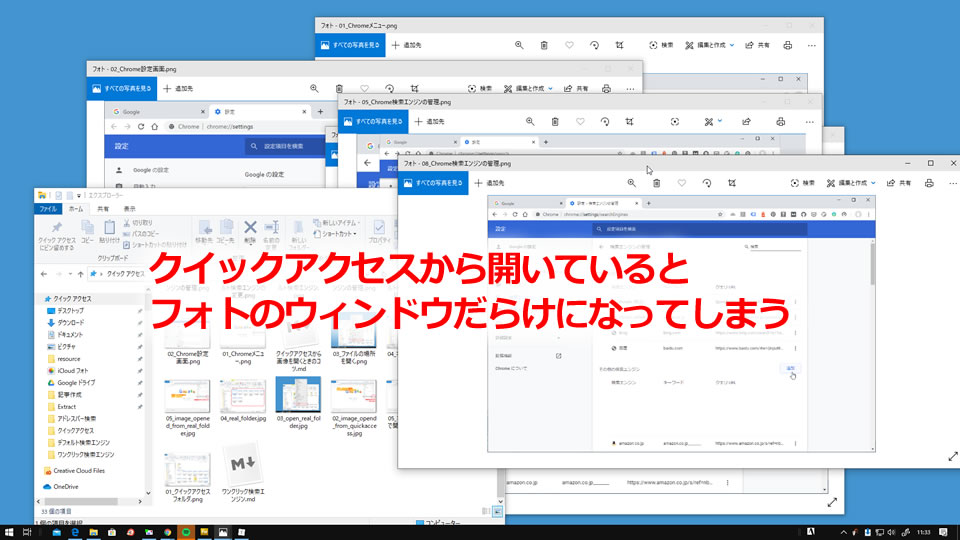This screenshot has height=540, width=960.
Task: Click すべての写真を見る in 02_Chrome設定画面 window
Action: click(121, 88)
